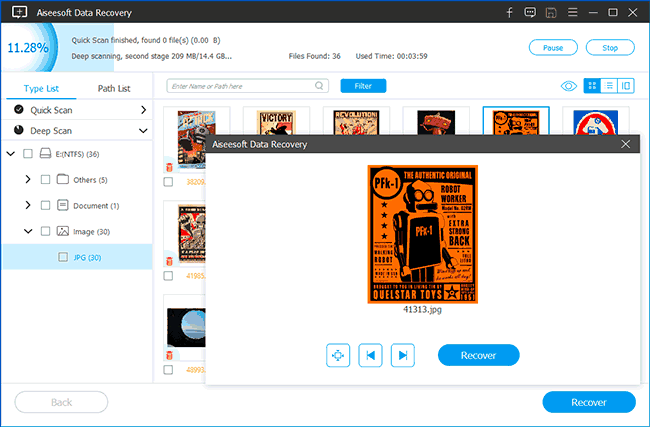This screenshot has height=427, width=650.
Task: Select the Document (1) label
Action: pyautogui.click(x=96, y=206)
